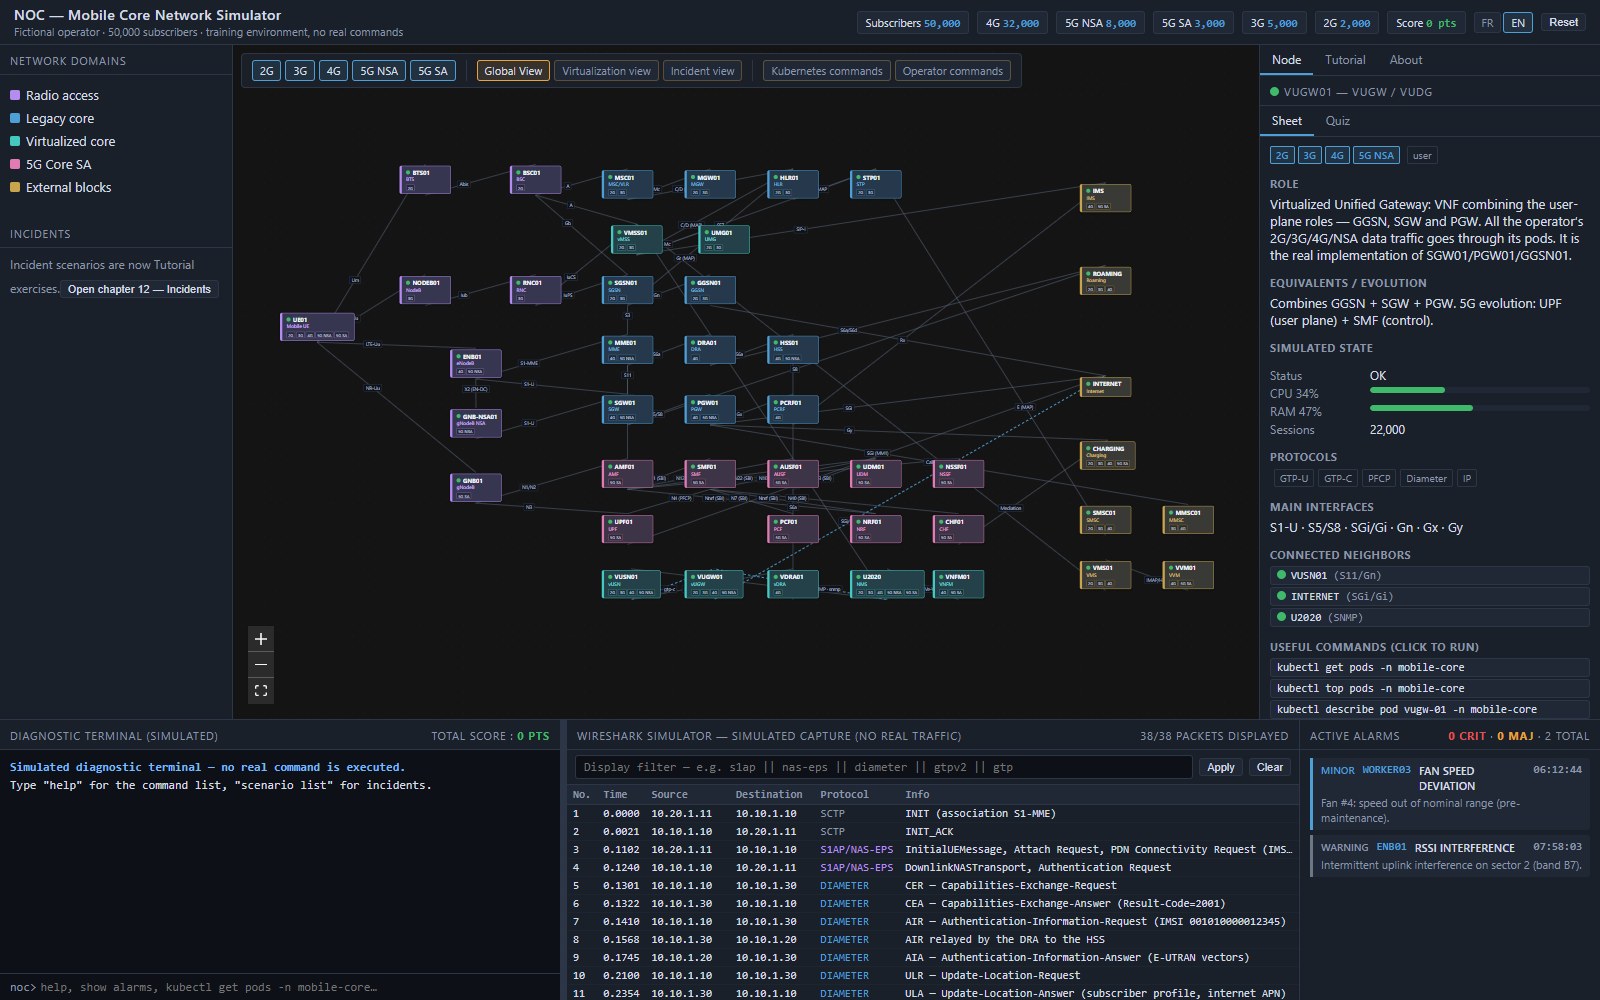Select the MME01 node in the diagram
The image size is (1600, 1000).
(627, 350)
